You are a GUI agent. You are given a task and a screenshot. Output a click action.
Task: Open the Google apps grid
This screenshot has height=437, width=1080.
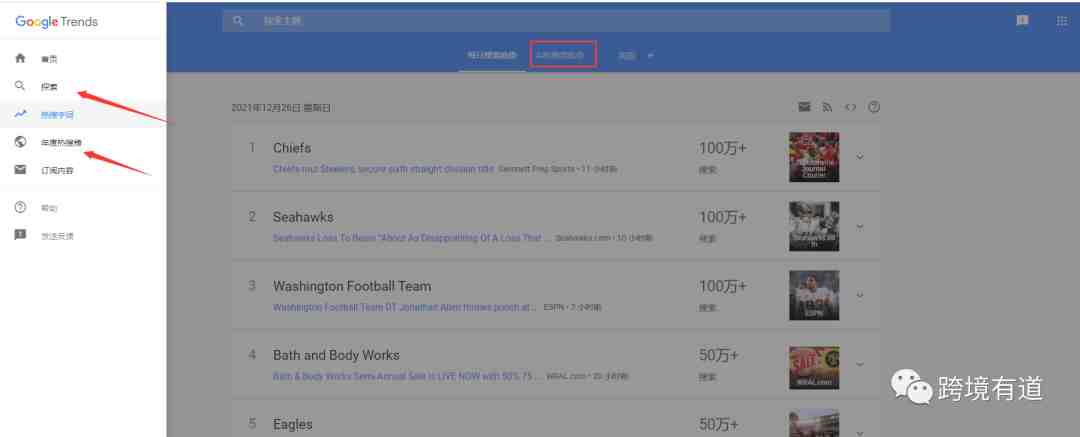(1061, 21)
